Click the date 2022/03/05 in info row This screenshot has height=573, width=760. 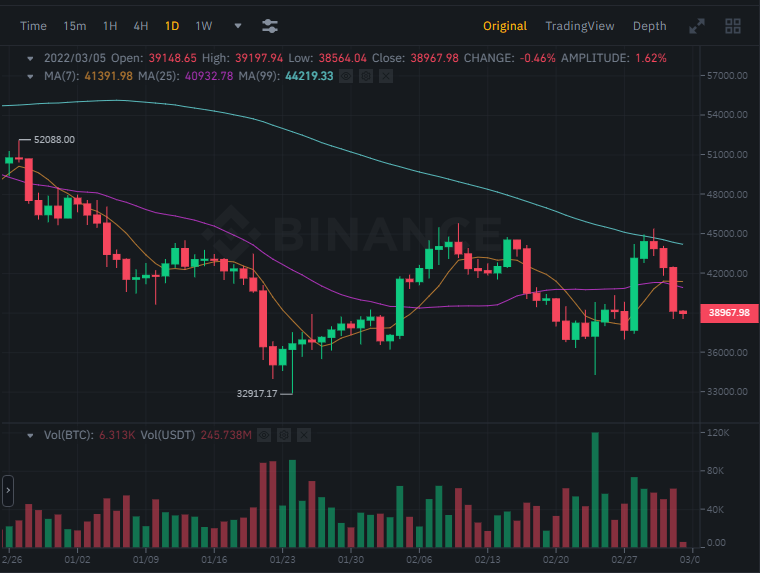tap(75, 58)
